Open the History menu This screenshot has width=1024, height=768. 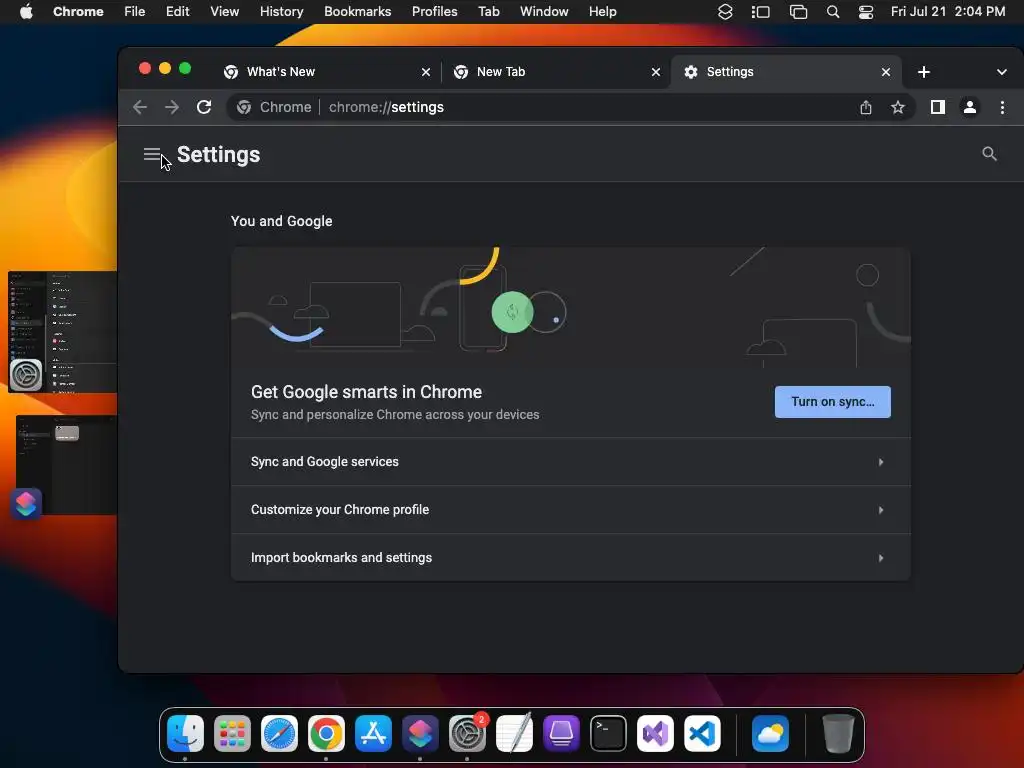pyautogui.click(x=281, y=12)
